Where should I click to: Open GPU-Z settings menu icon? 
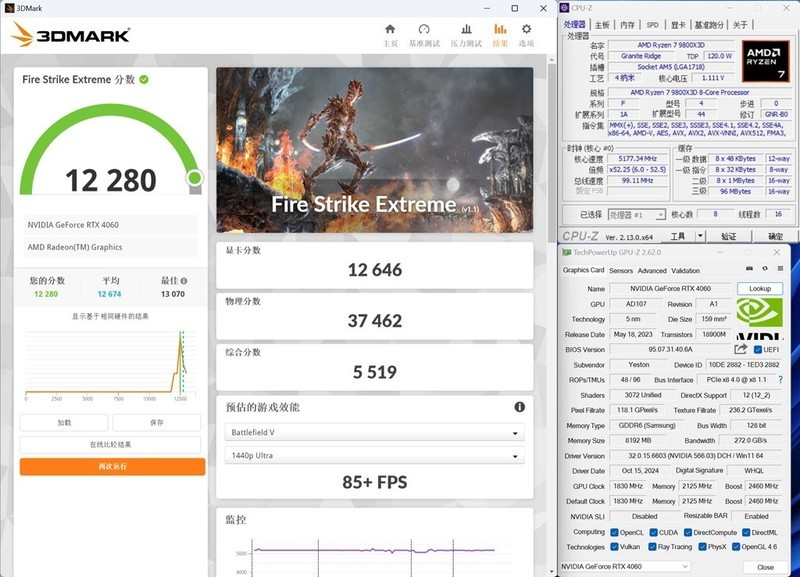(x=778, y=269)
